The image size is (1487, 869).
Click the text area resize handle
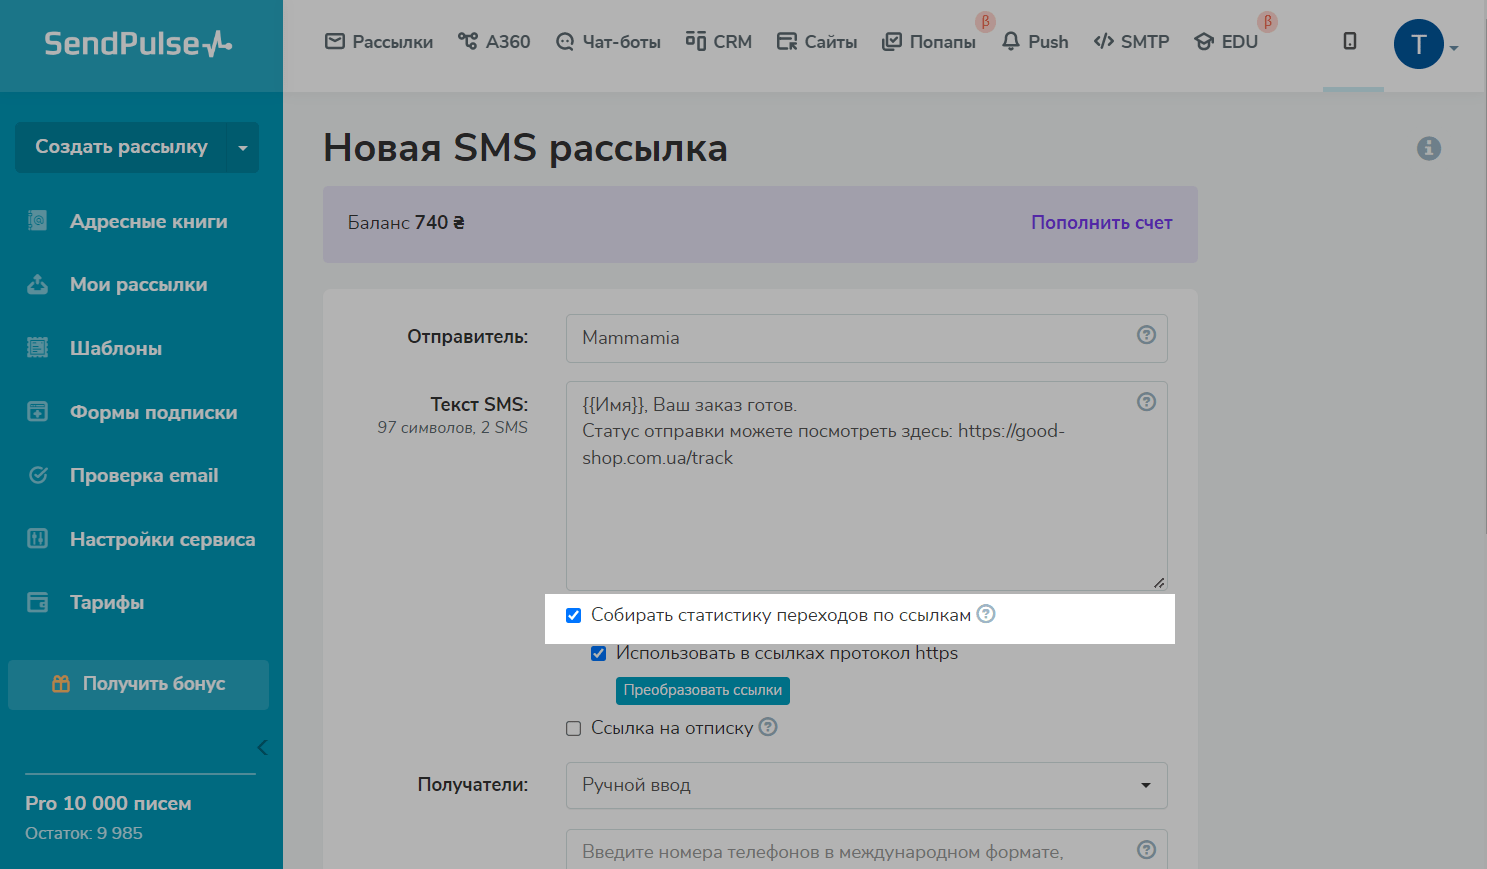pos(1158,582)
